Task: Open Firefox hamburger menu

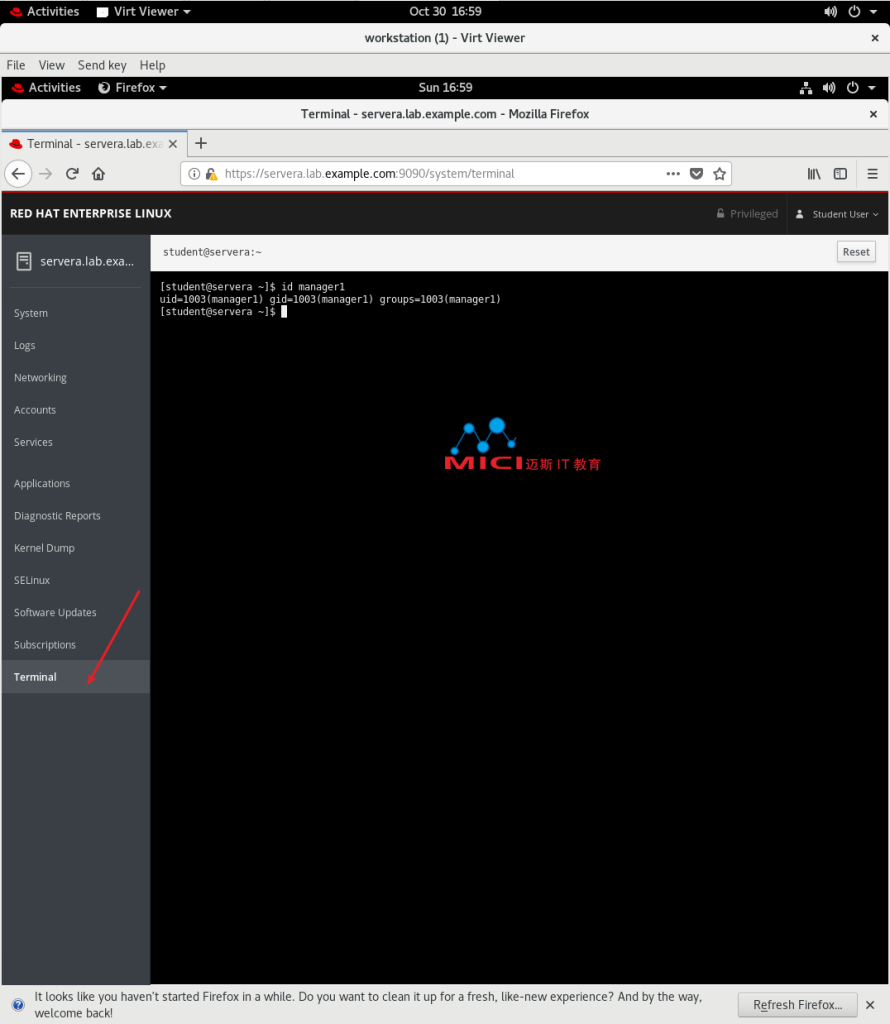Action: (872, 174)
